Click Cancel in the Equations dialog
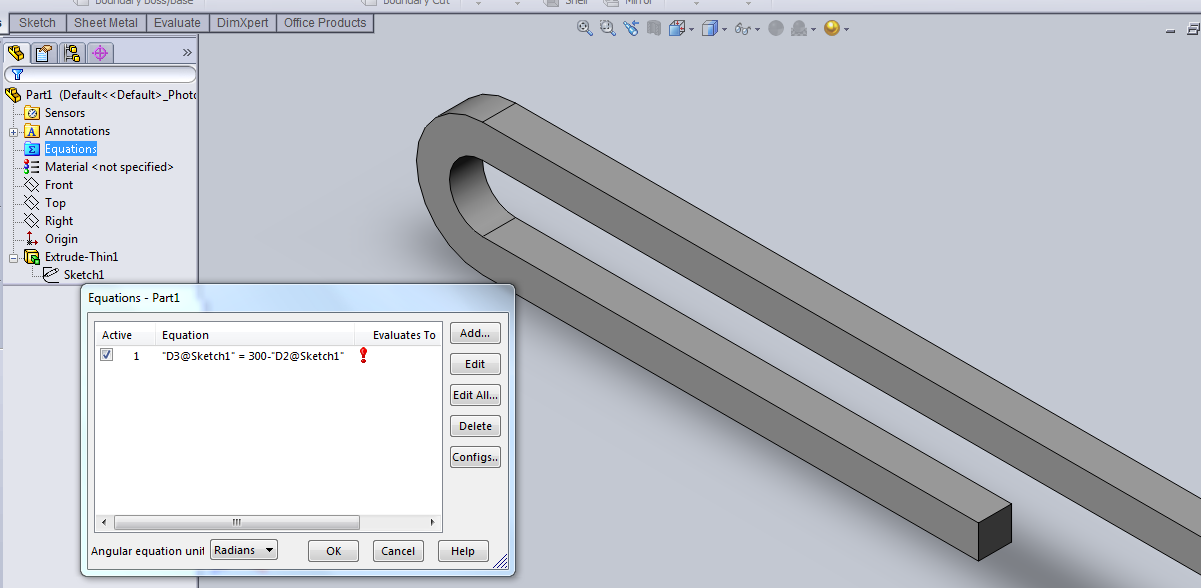 (x=398, y=551)
